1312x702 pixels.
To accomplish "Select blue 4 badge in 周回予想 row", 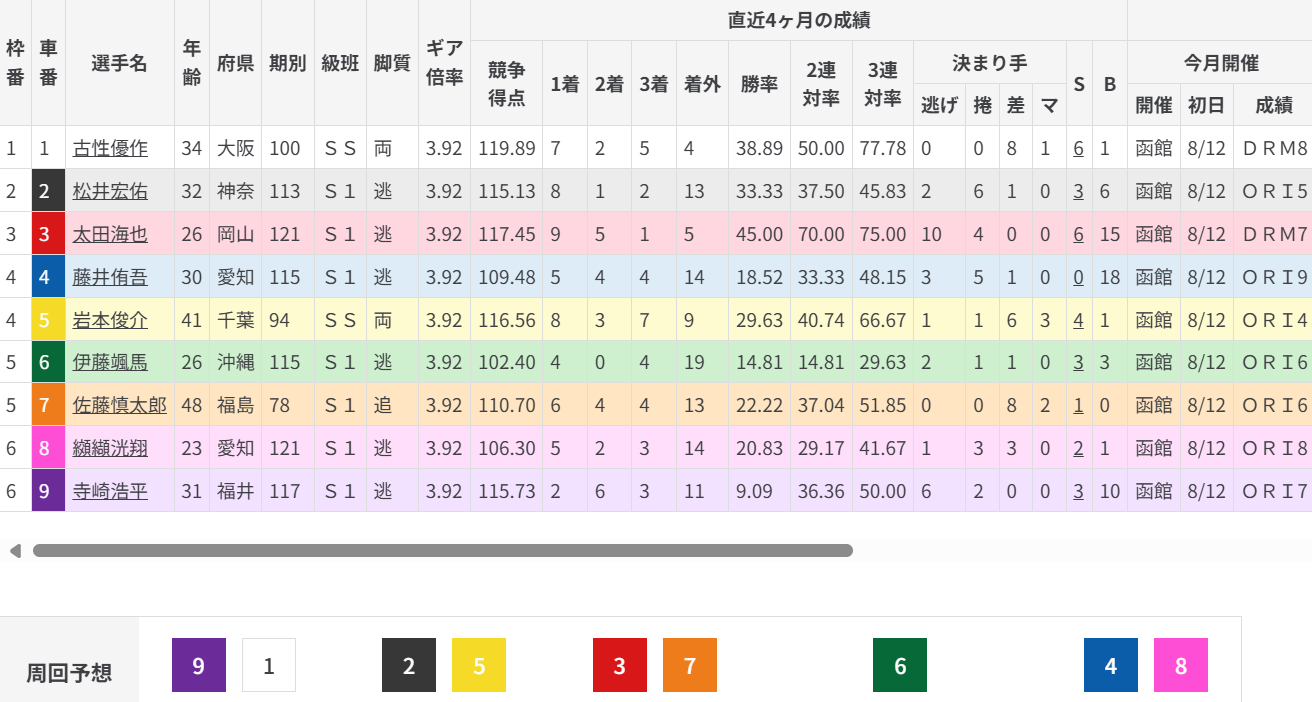I will [x=1111, y=665].
